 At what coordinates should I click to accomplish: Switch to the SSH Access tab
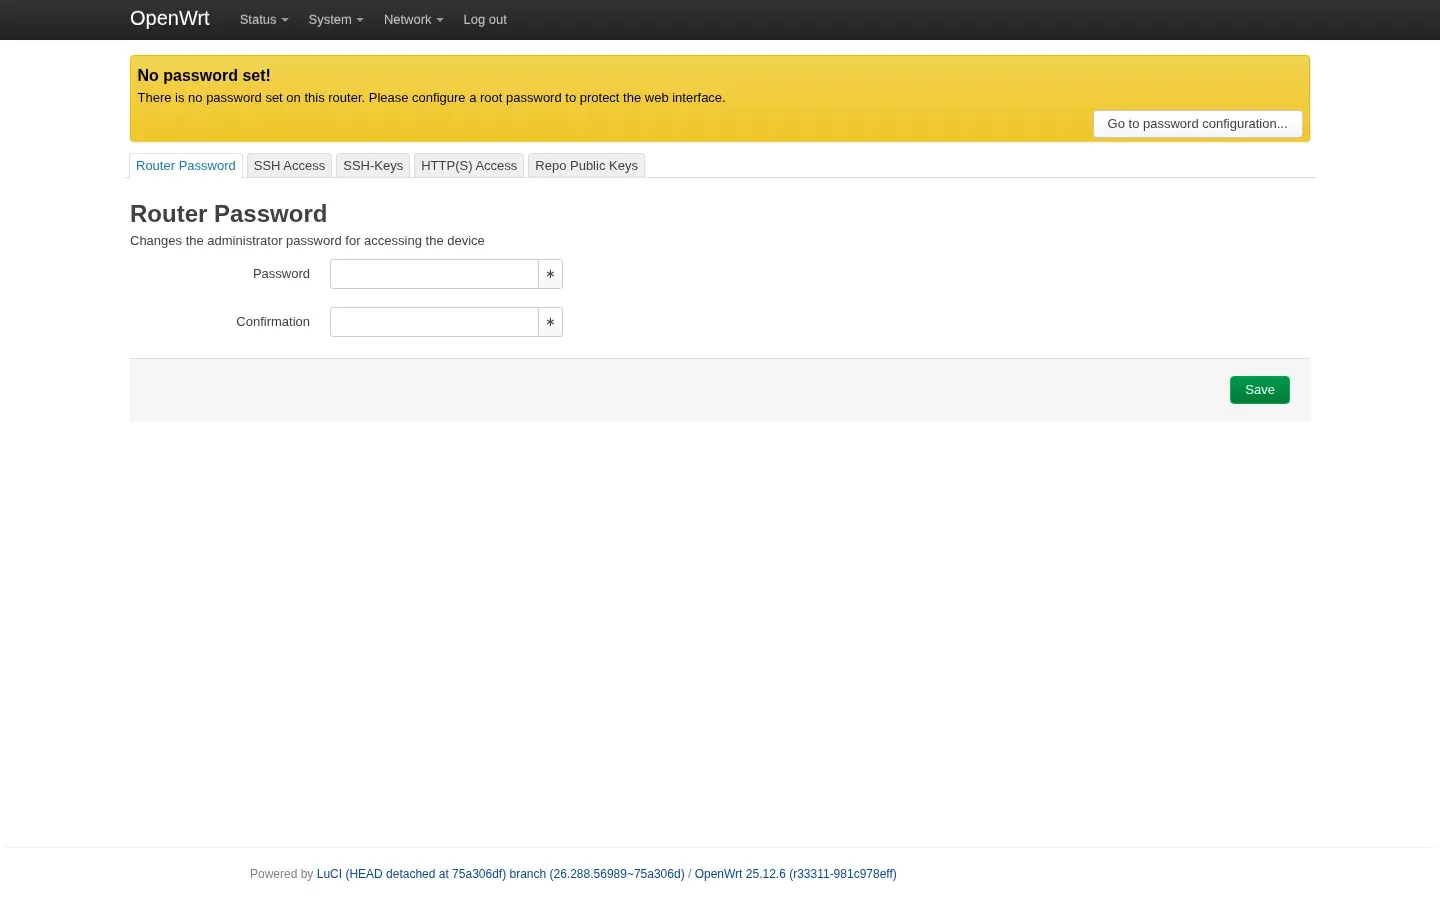pos(289,166)
